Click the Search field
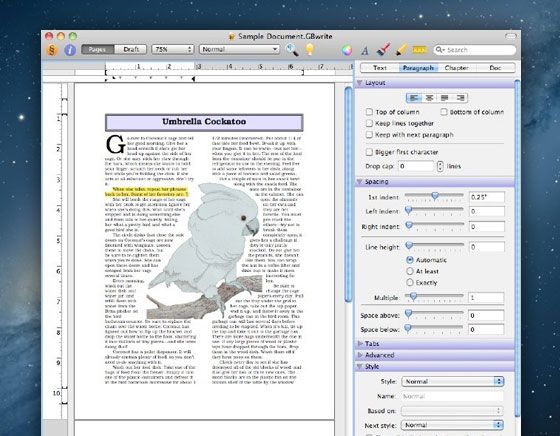The image size is (560, 436). (475, 50)
